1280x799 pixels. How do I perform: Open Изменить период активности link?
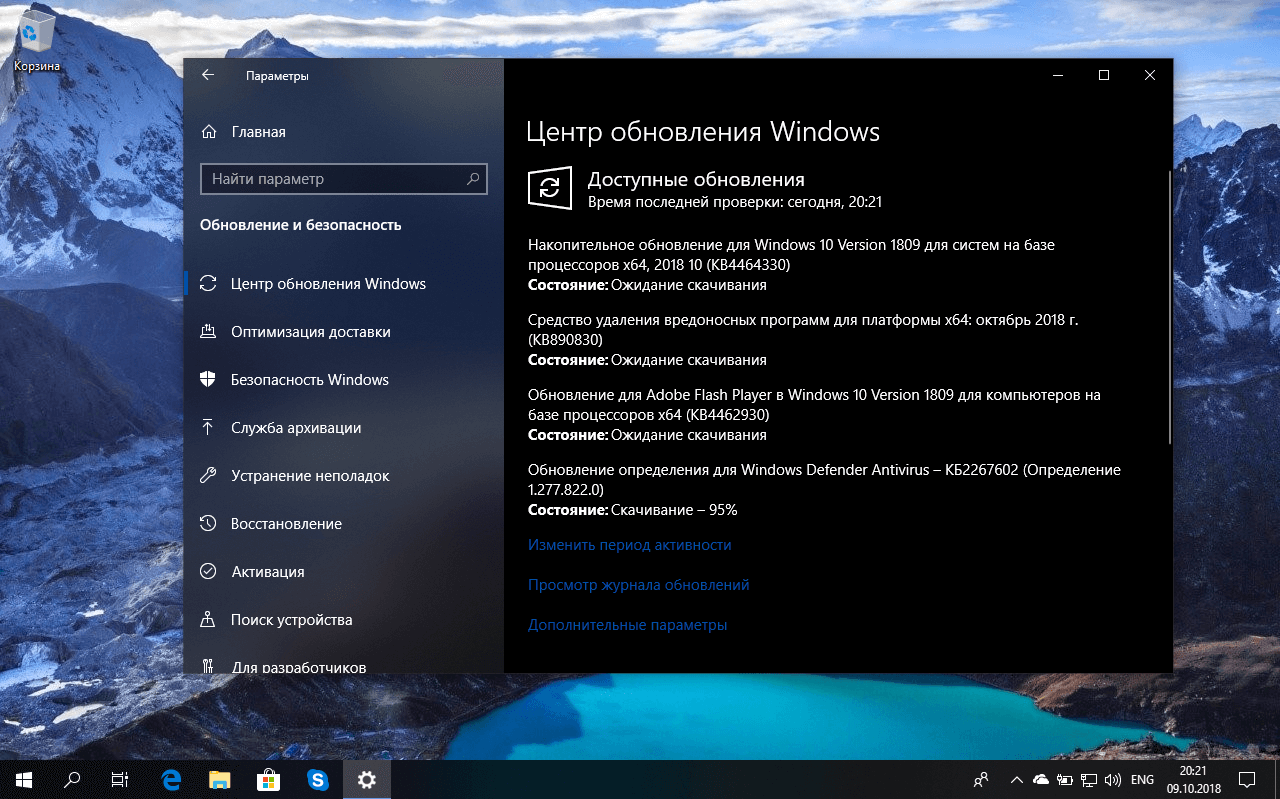click(629, 544)
